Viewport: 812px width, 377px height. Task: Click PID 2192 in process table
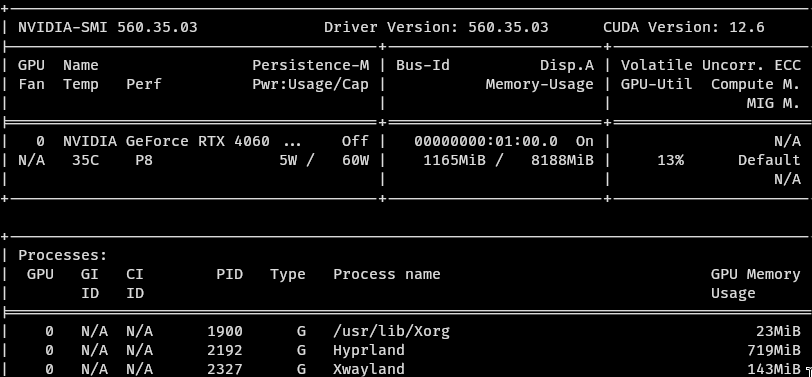click(x=225, y=351)
